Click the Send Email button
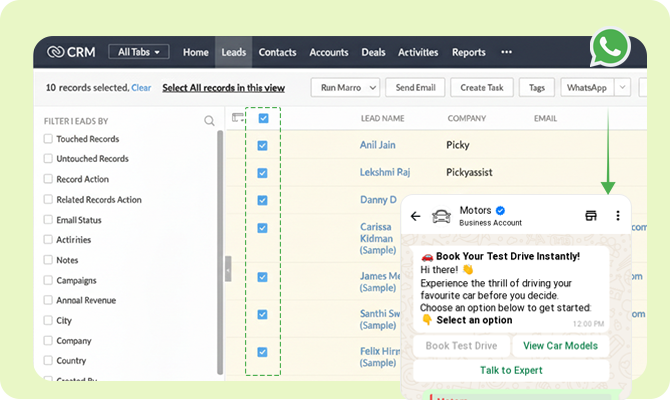 pyautogui.click(x=415, y=88)
